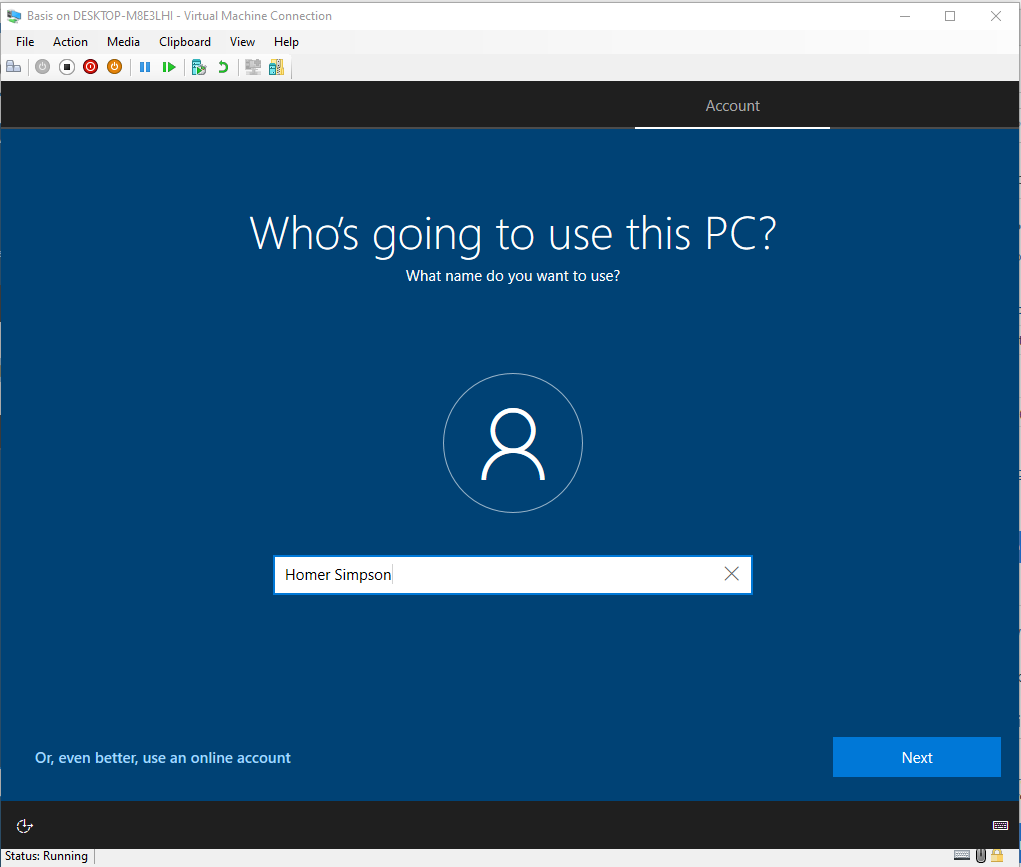Click the Enhanced Session toolbar icon
1021x867 pixels.
pyautogui.click(x=253, y=67)
